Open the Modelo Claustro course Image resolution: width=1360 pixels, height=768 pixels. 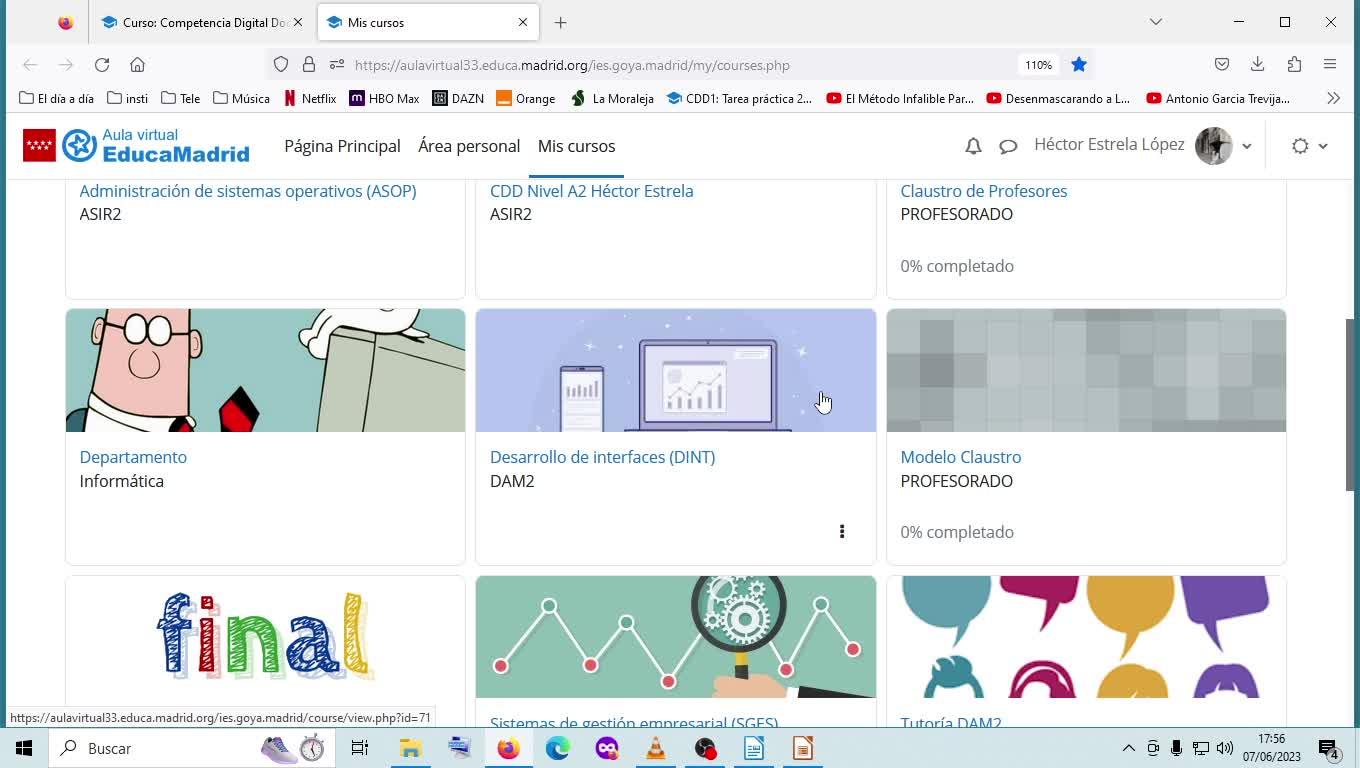961,457
